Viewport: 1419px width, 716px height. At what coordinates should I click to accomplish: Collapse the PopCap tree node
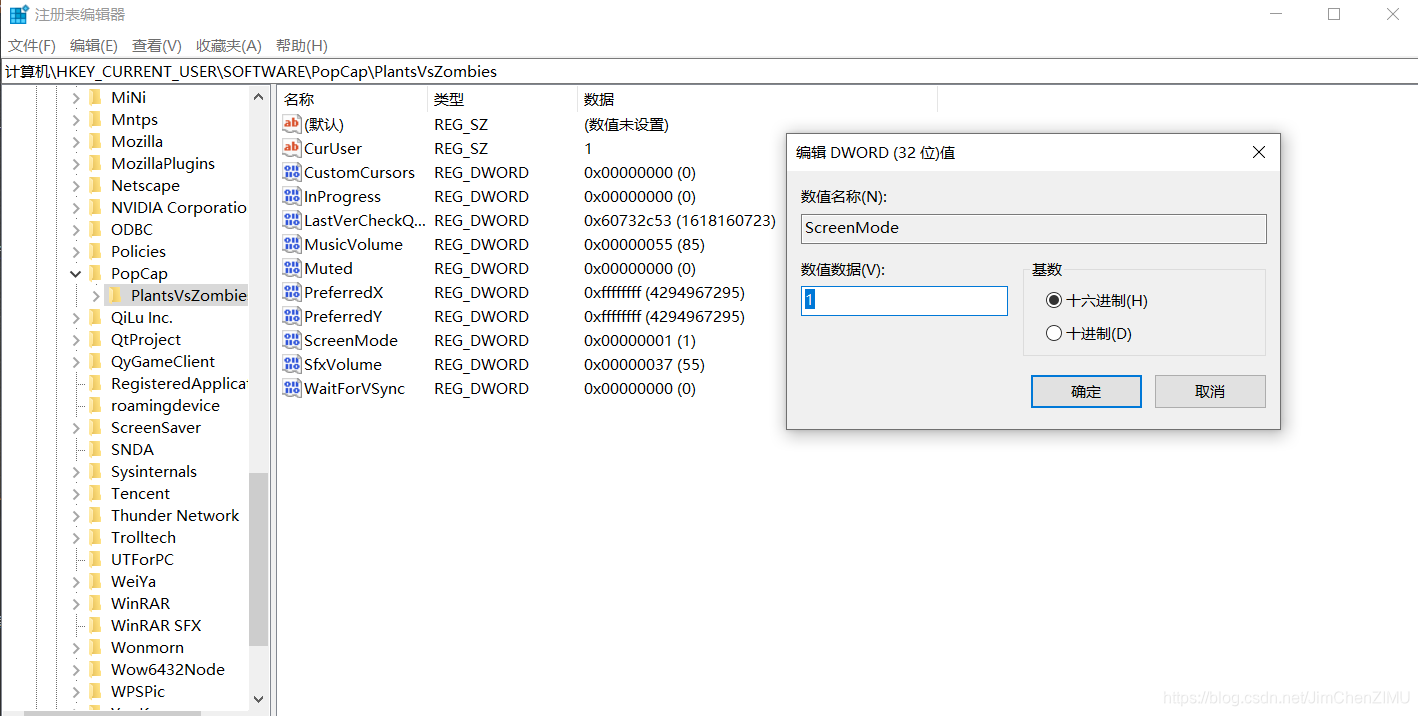point(76,273)
